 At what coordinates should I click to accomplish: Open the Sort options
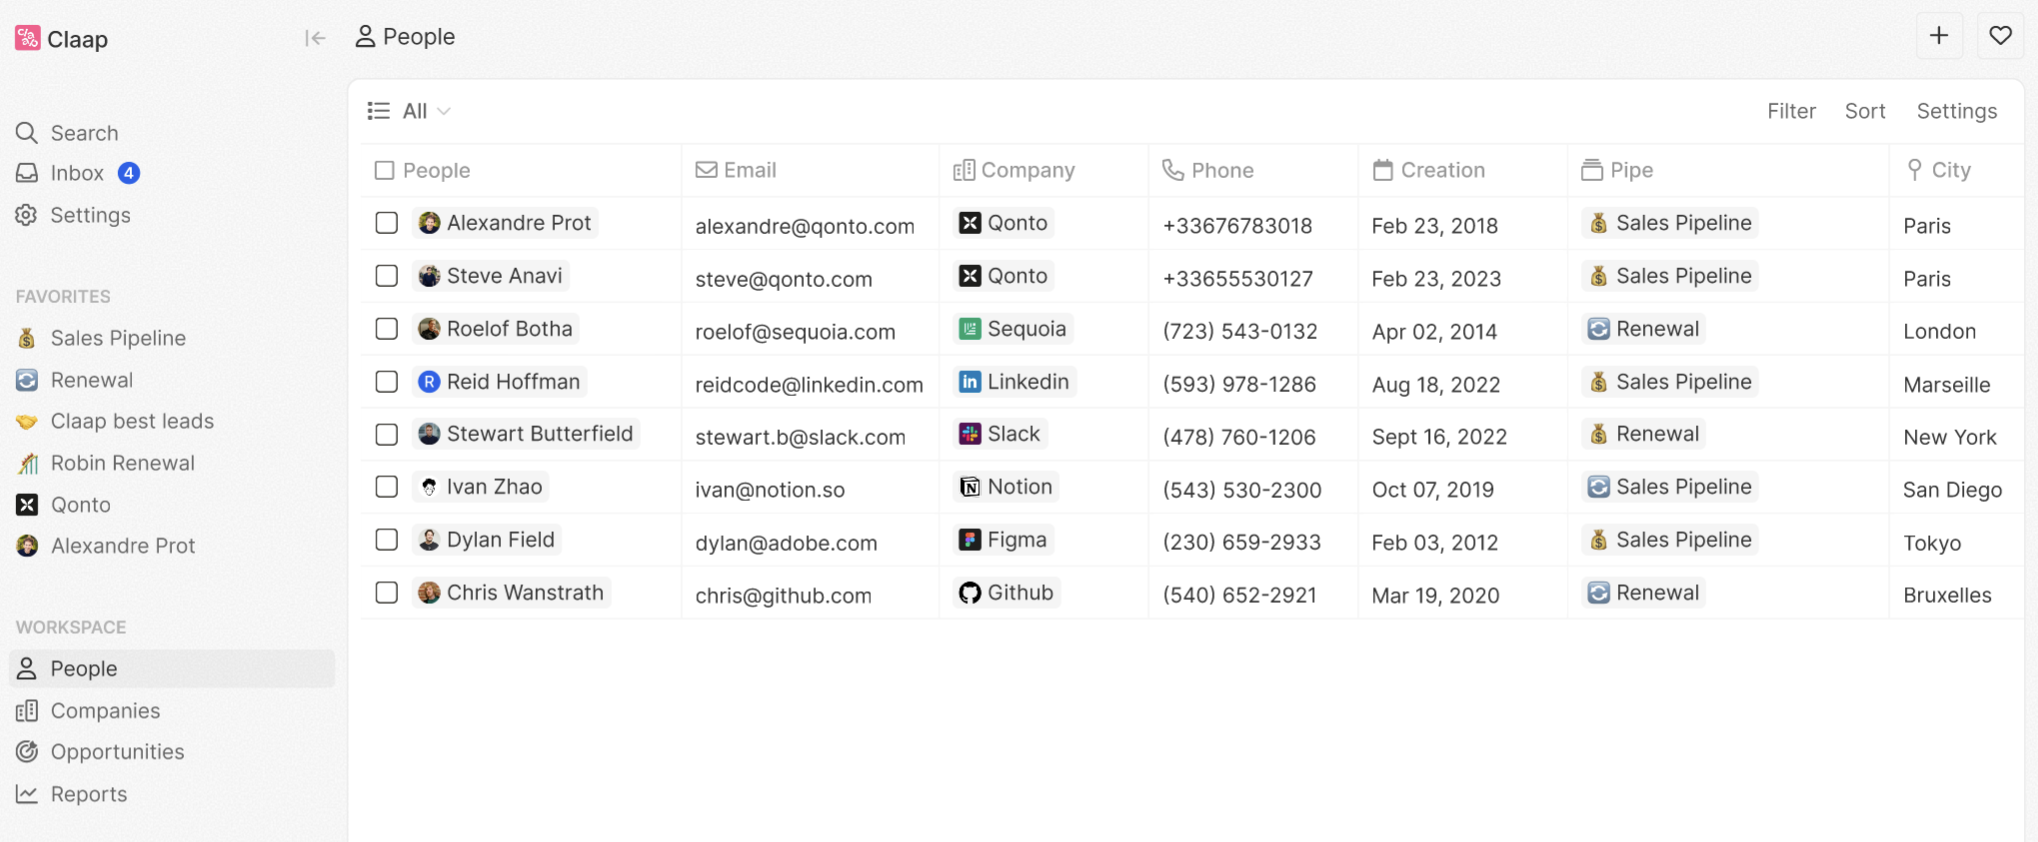point(1864,111)
